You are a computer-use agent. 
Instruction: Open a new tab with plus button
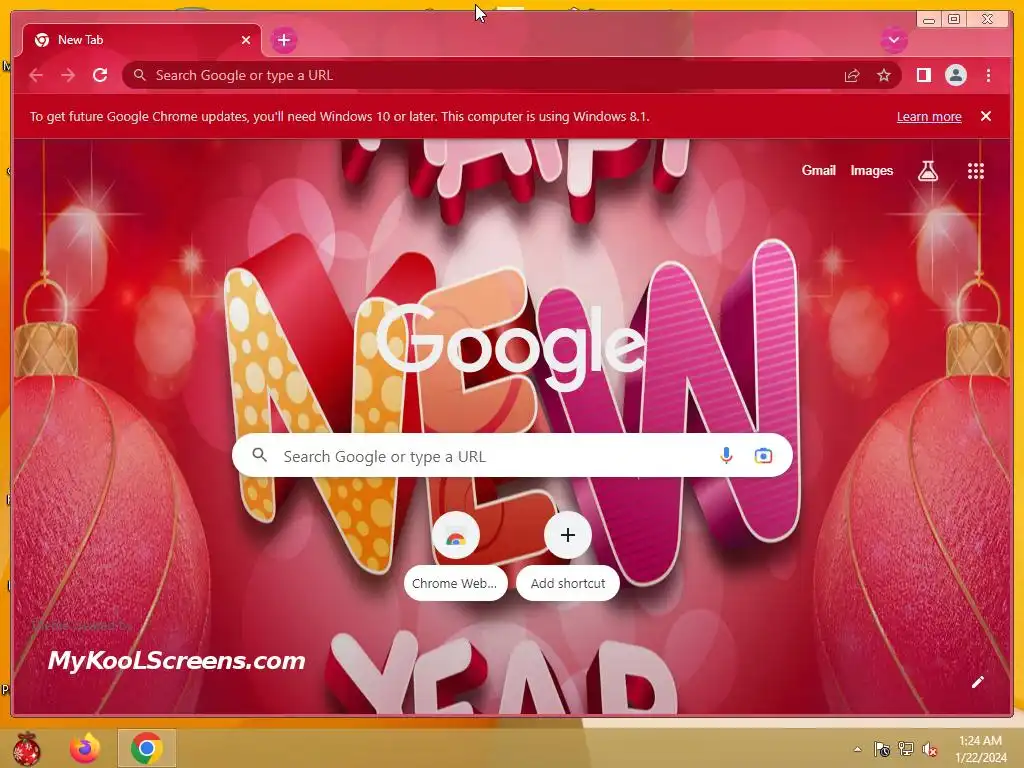(283, 40)
